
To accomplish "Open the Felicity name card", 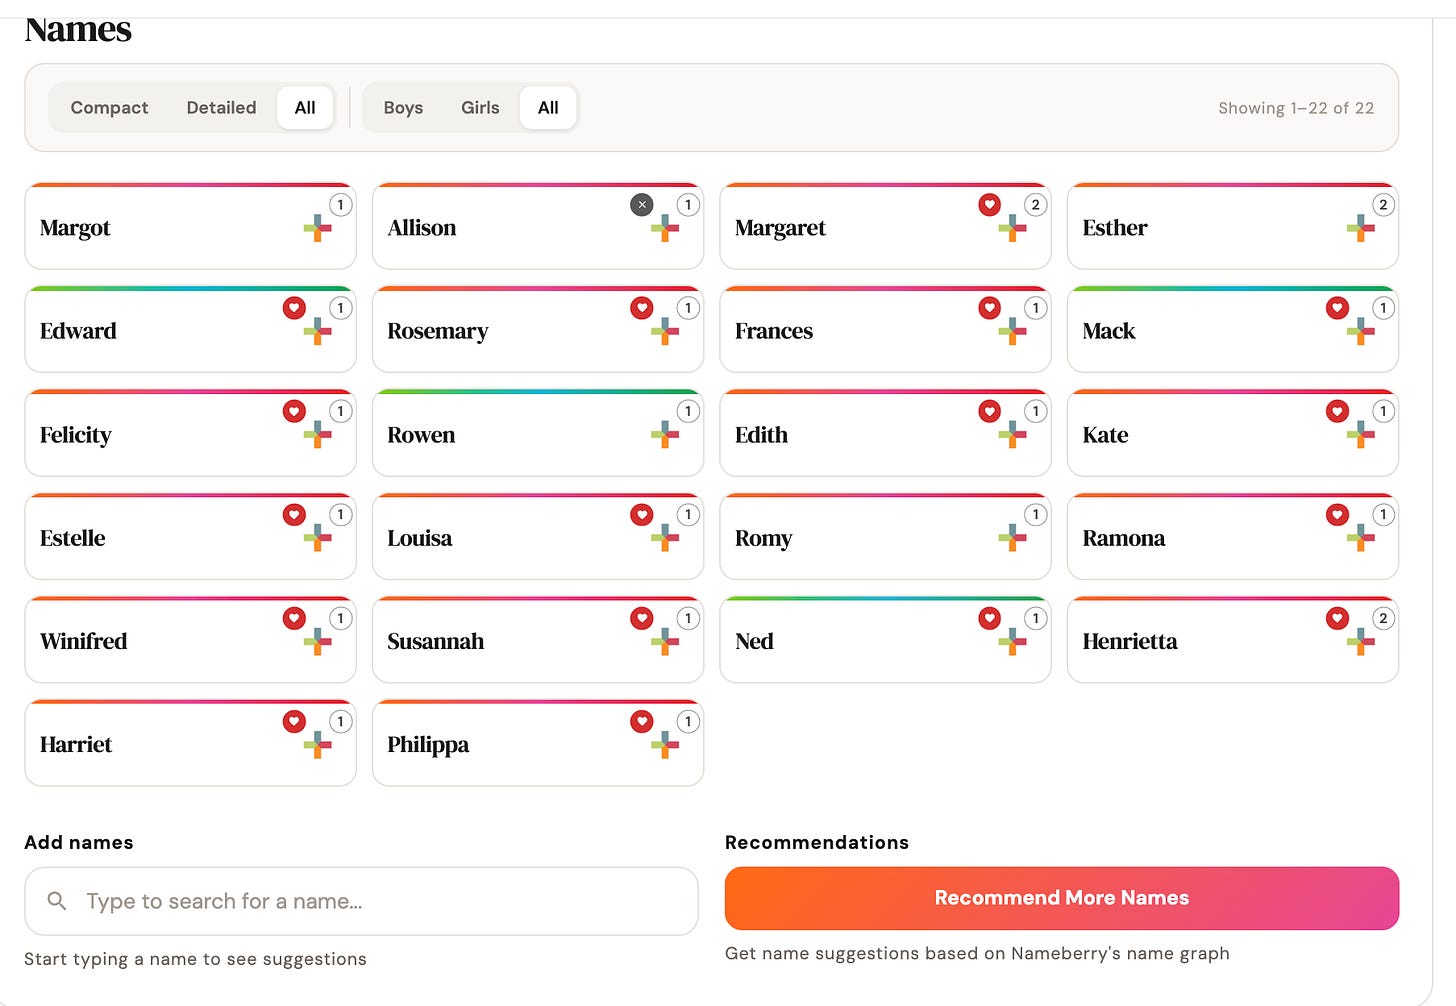I will pos(190,433).
